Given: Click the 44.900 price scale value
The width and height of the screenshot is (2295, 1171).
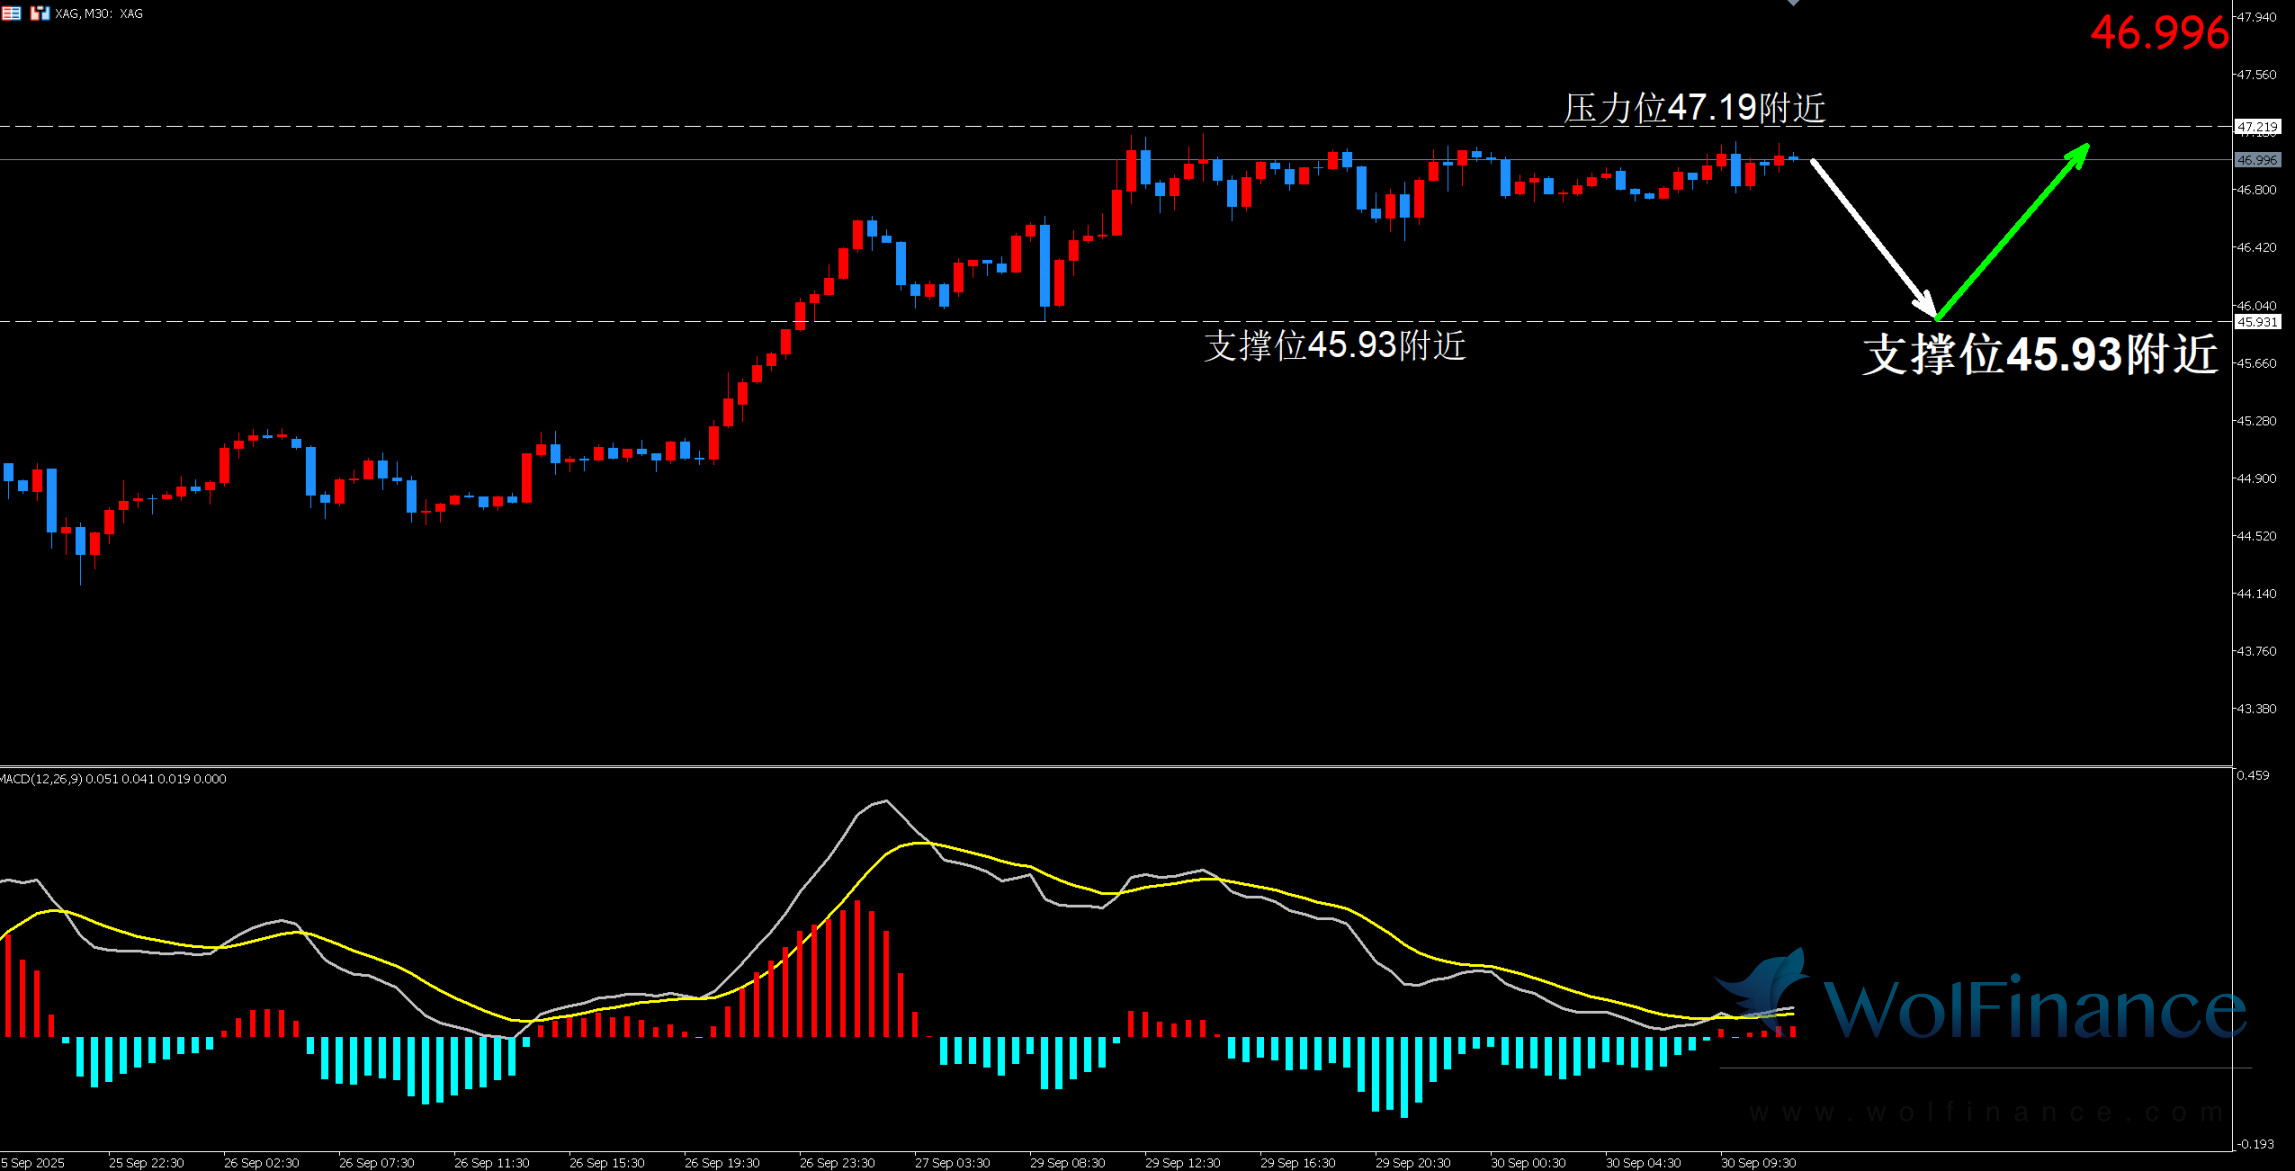Looking at the screenshot, I should click(x=2256, y=479).
